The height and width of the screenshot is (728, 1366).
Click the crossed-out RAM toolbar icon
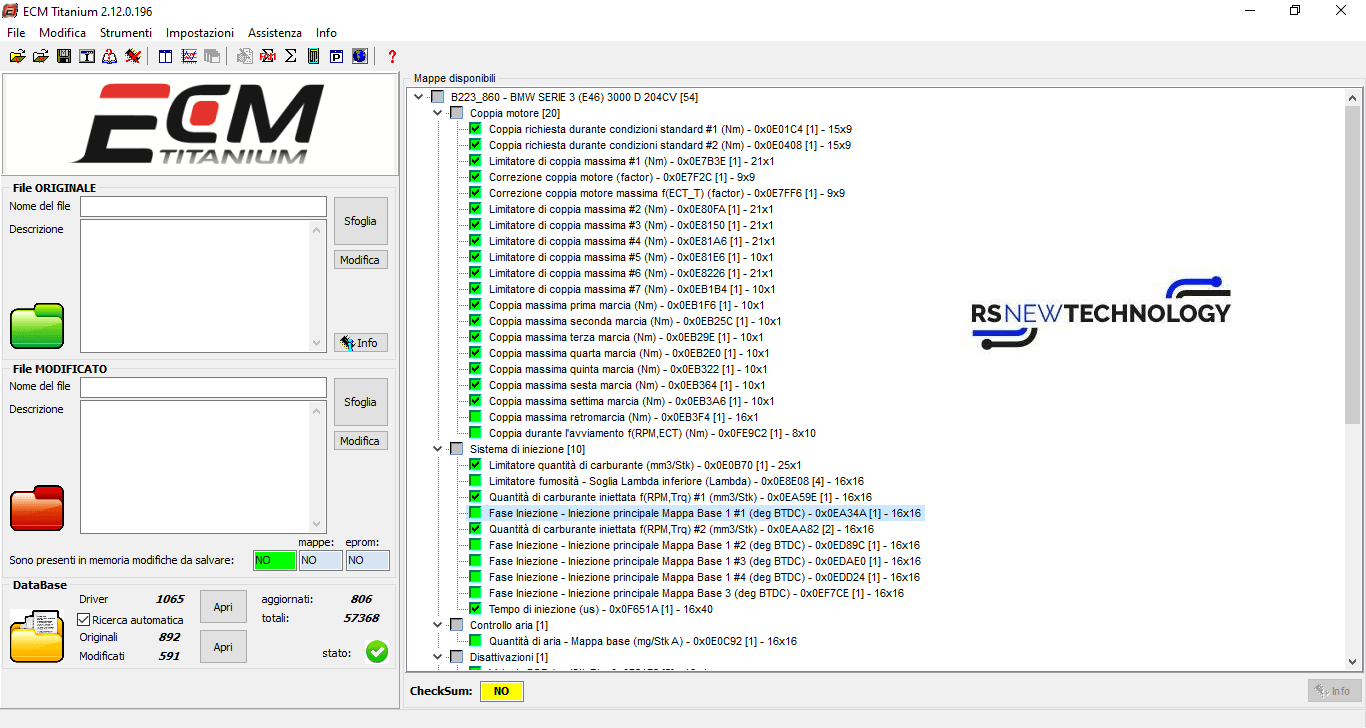pyautogui.click(x=268, y=56)
